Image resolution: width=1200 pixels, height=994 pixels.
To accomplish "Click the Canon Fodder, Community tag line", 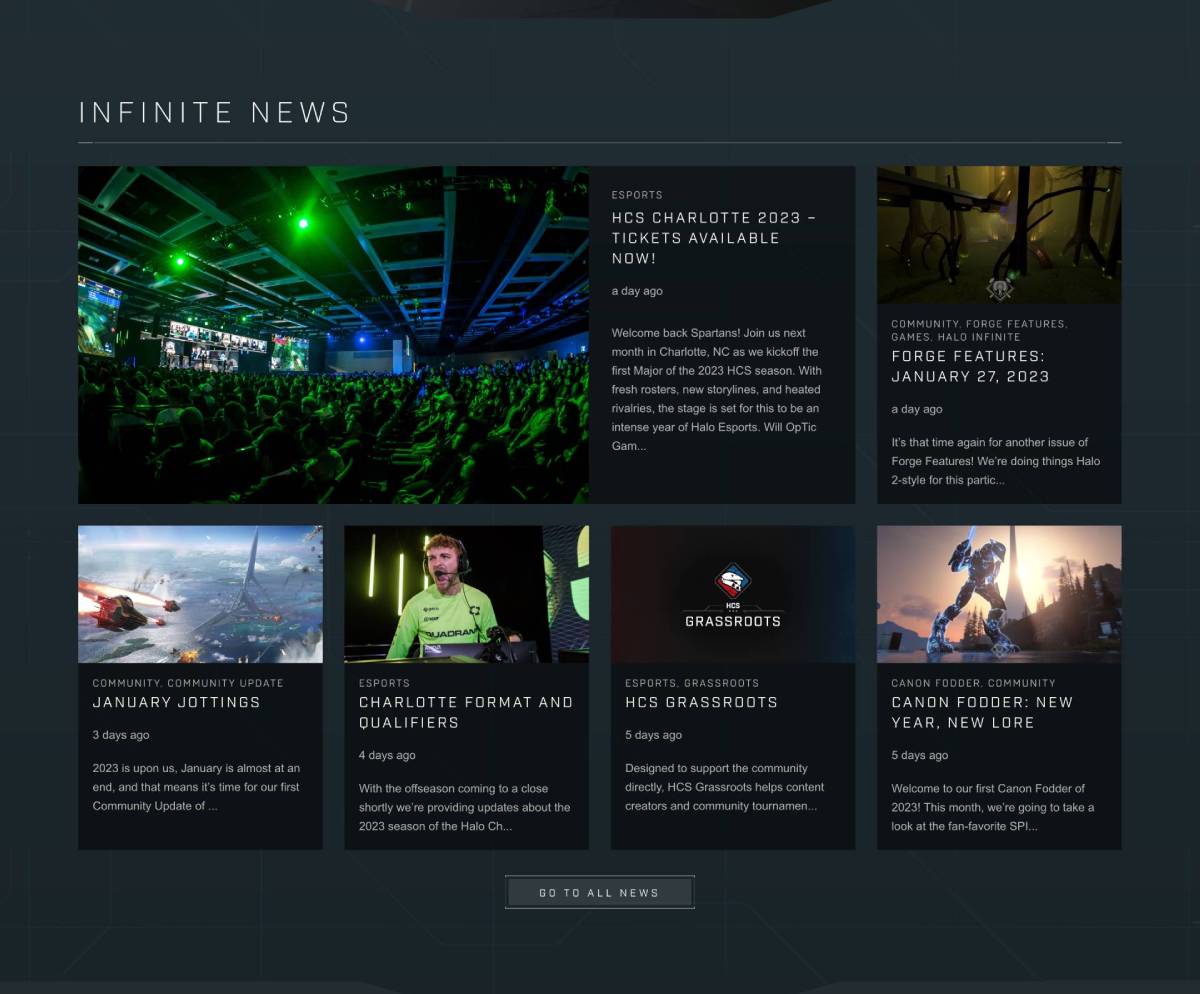I will (x=973, y=683).
